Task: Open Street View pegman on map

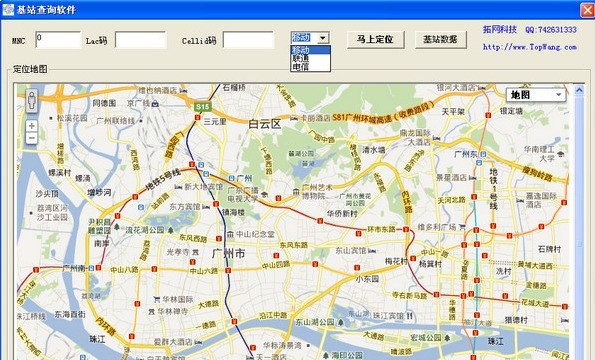Action: [32, 101]
